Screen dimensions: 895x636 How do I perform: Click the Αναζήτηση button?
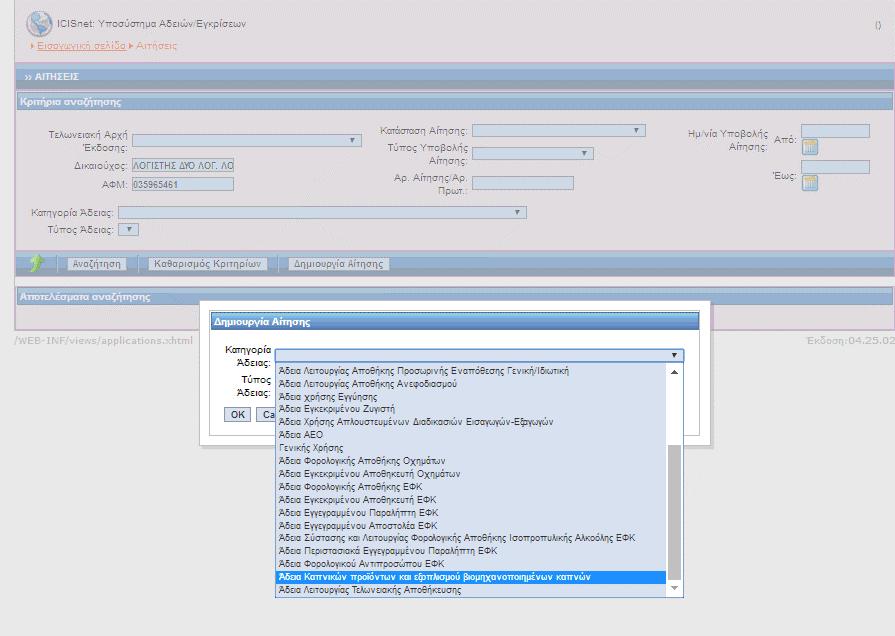point(96,264)
